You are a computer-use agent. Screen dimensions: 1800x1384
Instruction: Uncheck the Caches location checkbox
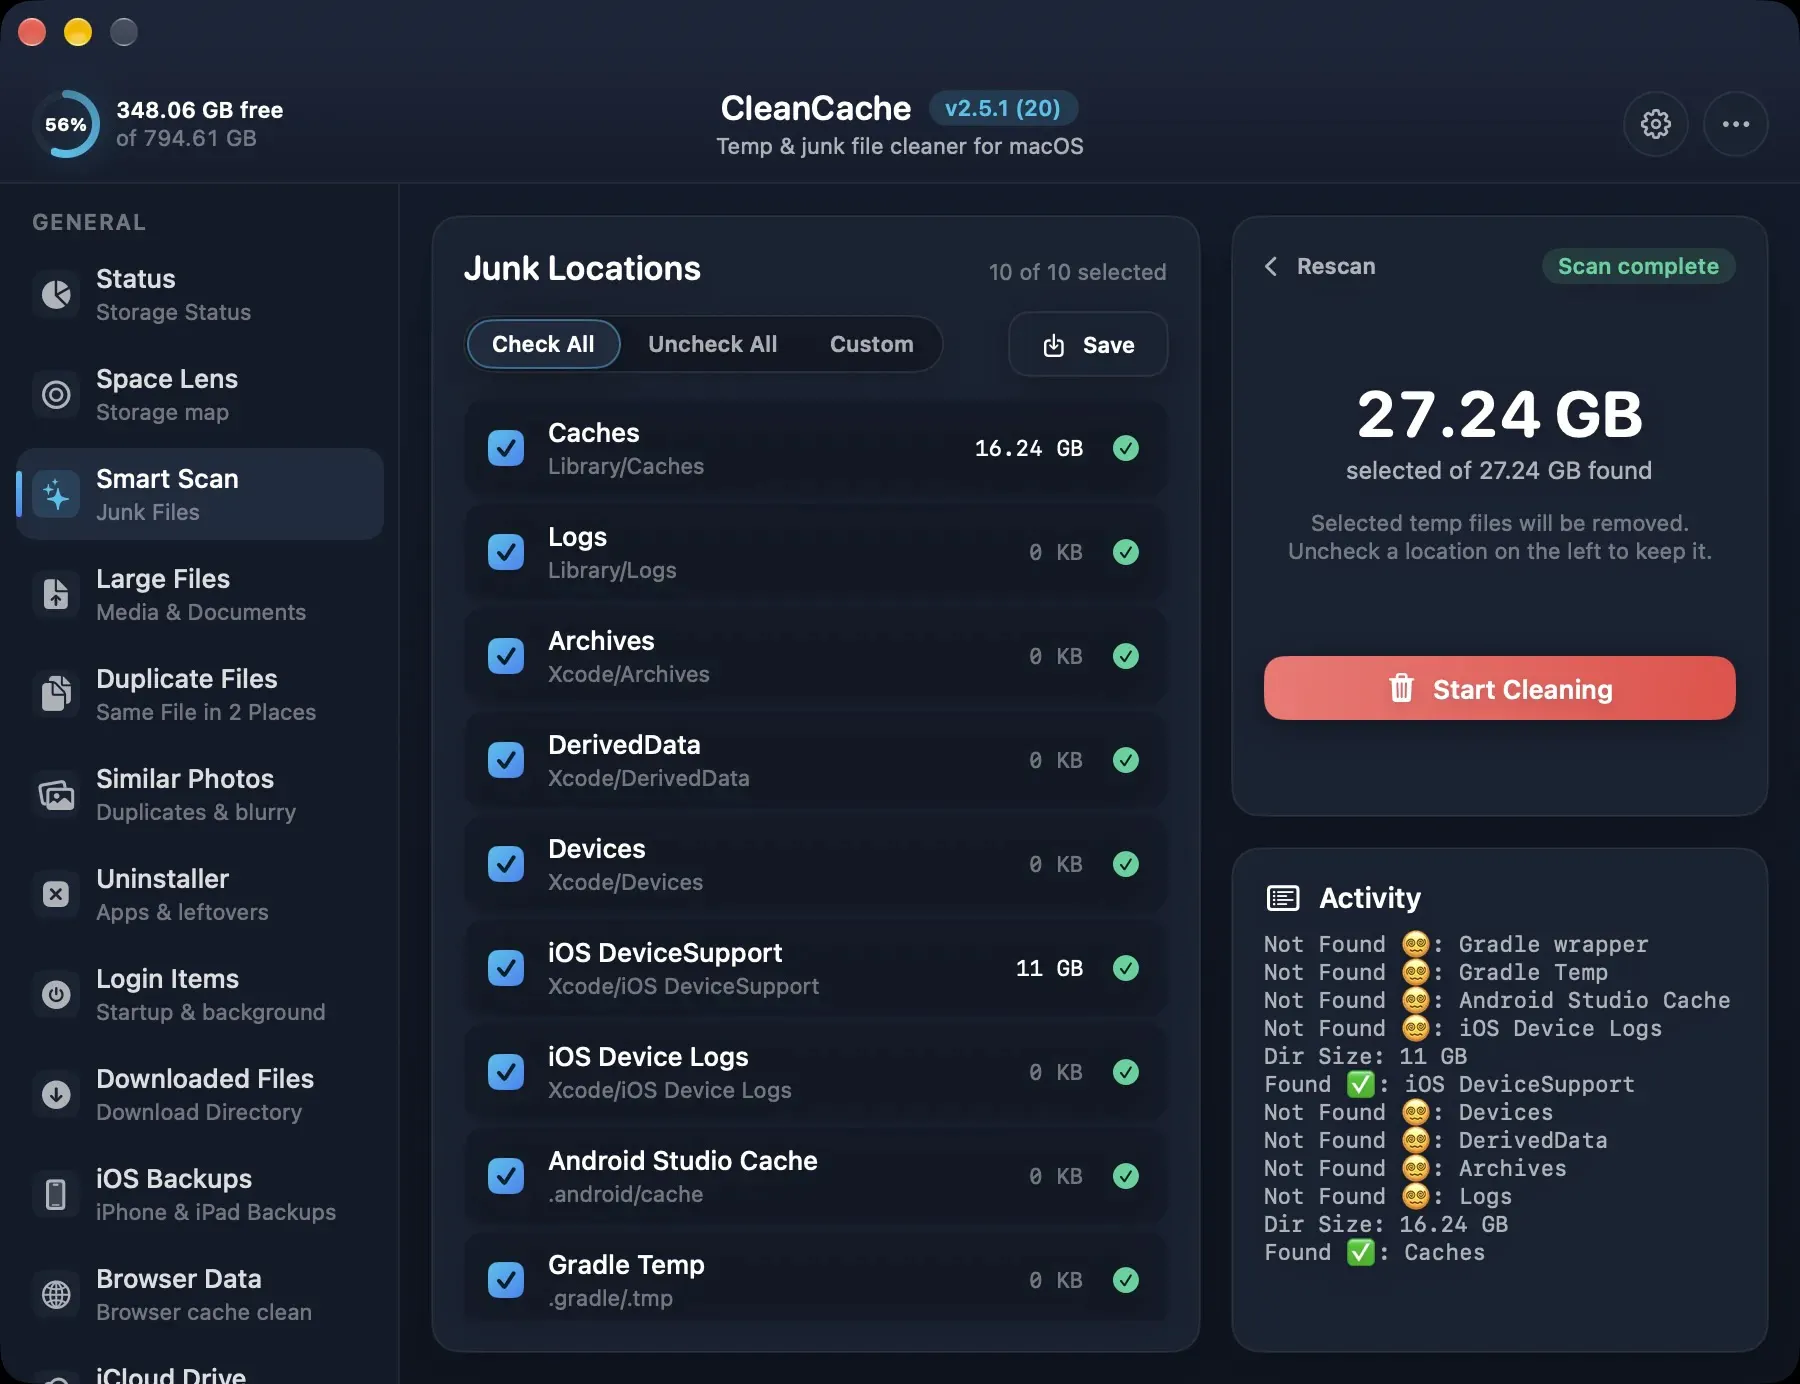[506, 448]
